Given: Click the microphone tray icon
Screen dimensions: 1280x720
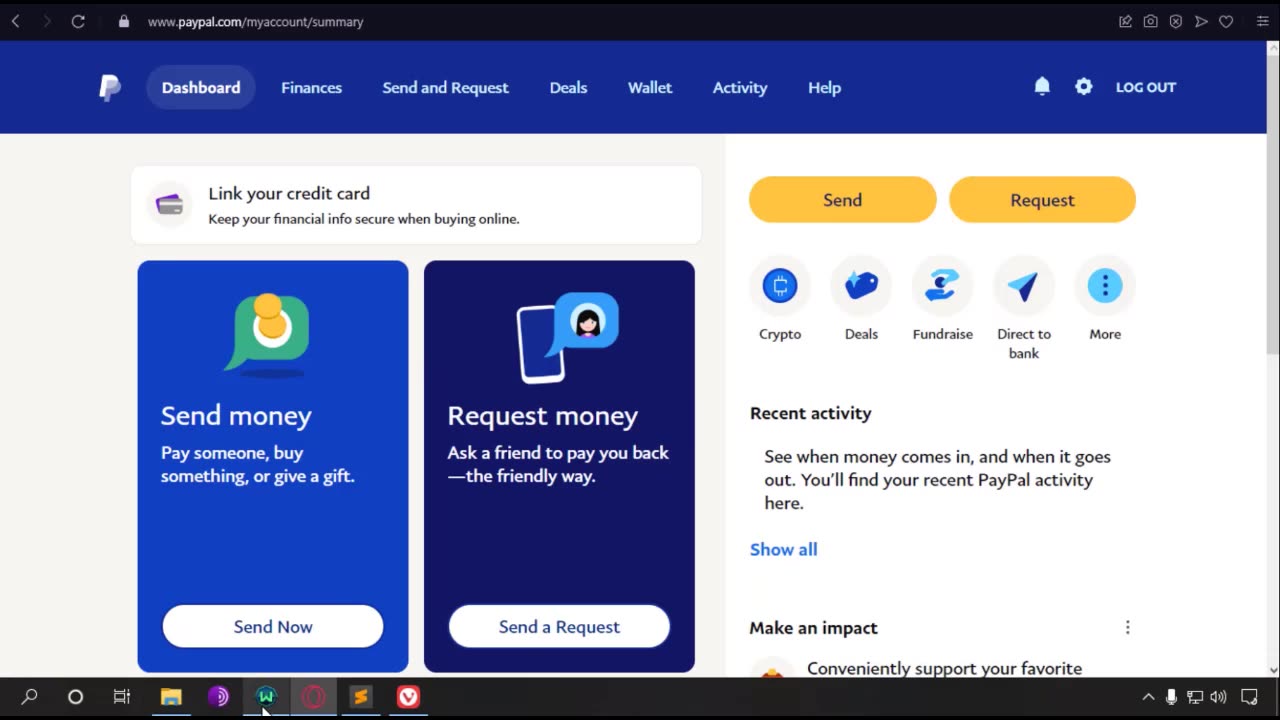Looking at the screenshot, I should point(1171,697).
